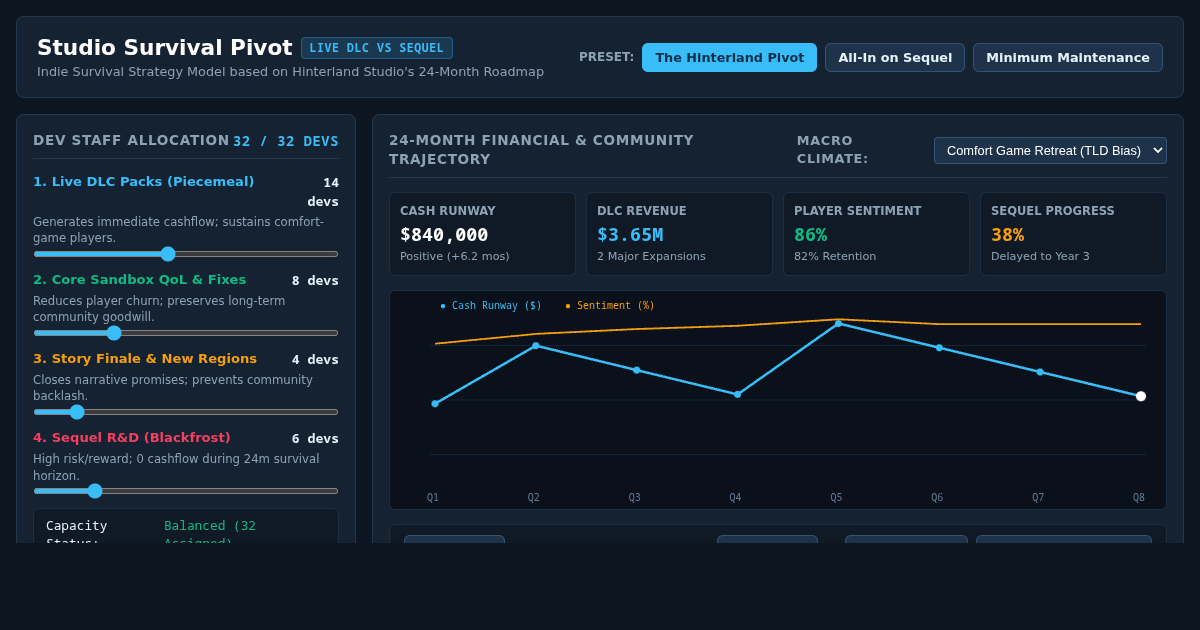The image size is (1200, 630).
Task: Click the Story Finale & New Regions slider
Action: click(186, 412)
